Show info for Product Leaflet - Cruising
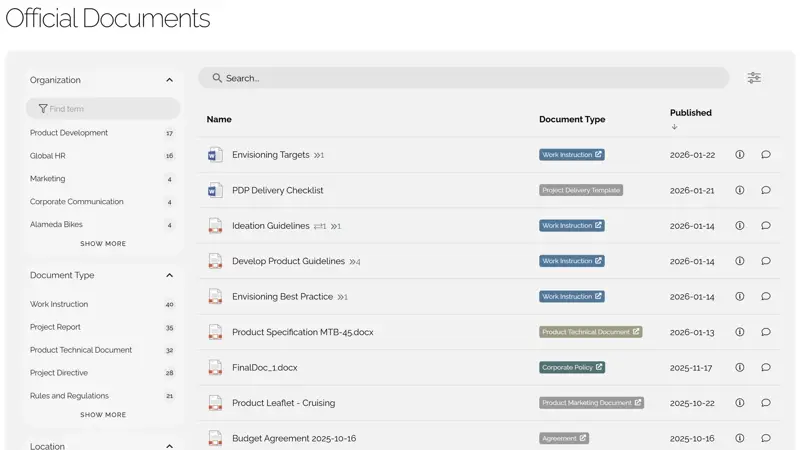This screenshot has width=800, height=450. (x=740, y=403)
